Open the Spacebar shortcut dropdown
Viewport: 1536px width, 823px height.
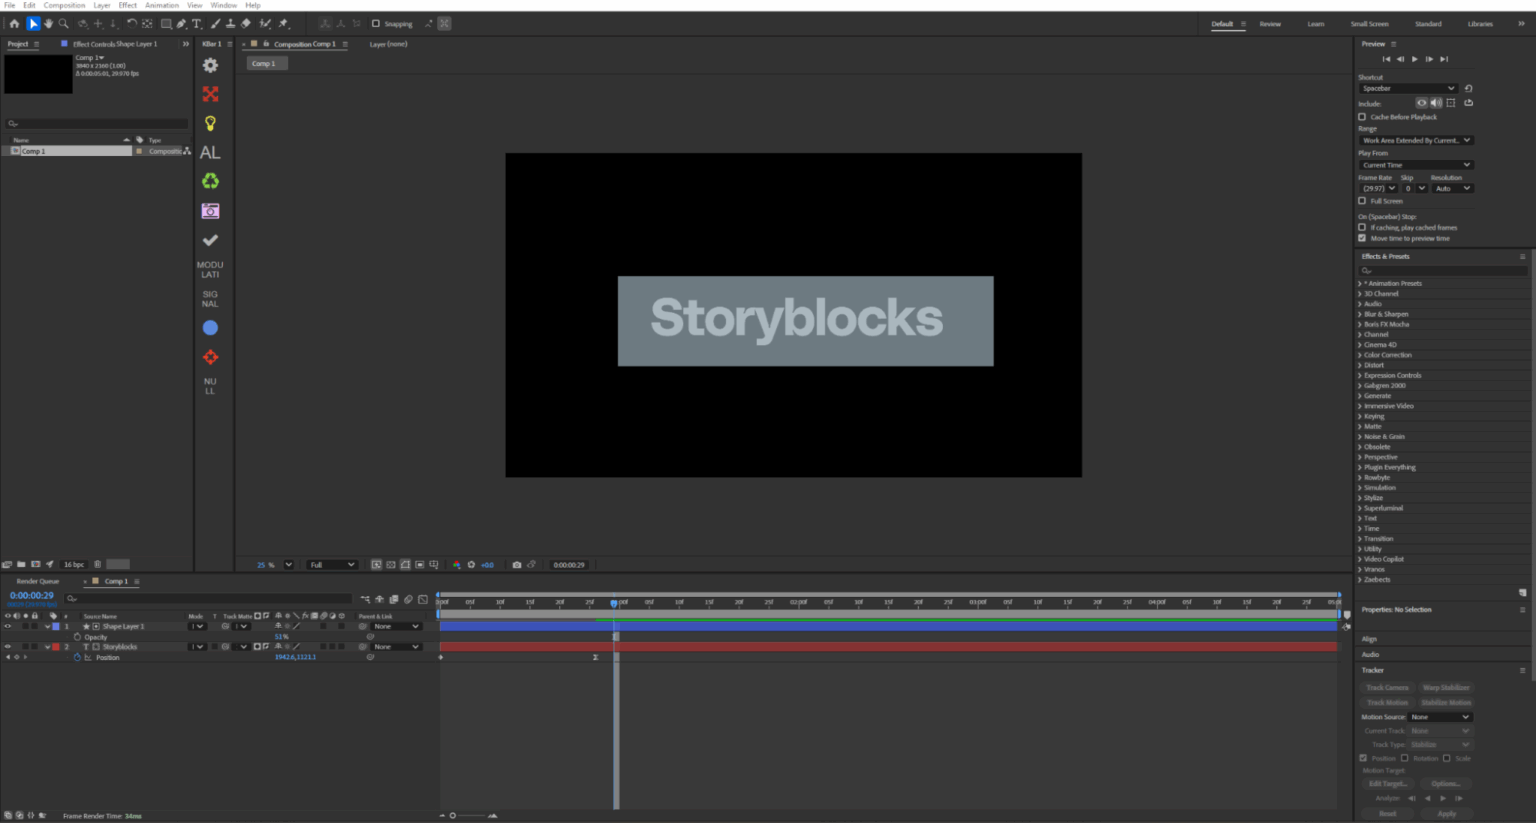click(x=1408, y=88)
